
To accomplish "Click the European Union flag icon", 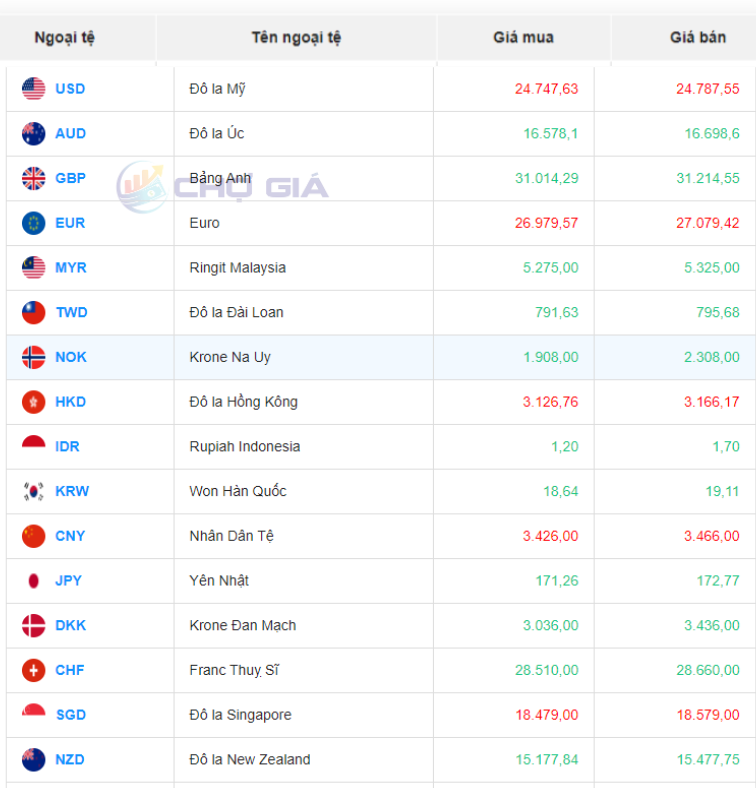I will tap(34, 223).
